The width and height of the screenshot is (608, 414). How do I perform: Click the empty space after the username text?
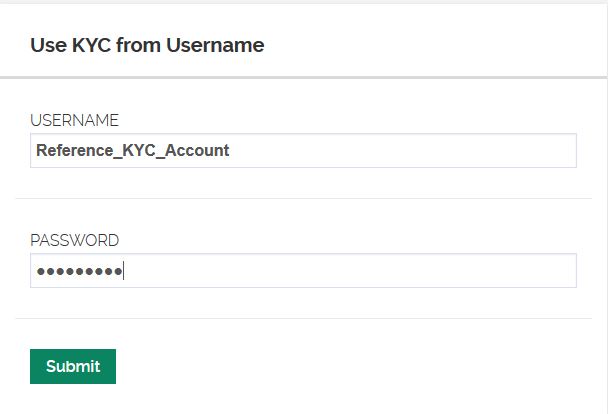coord(400,151)
